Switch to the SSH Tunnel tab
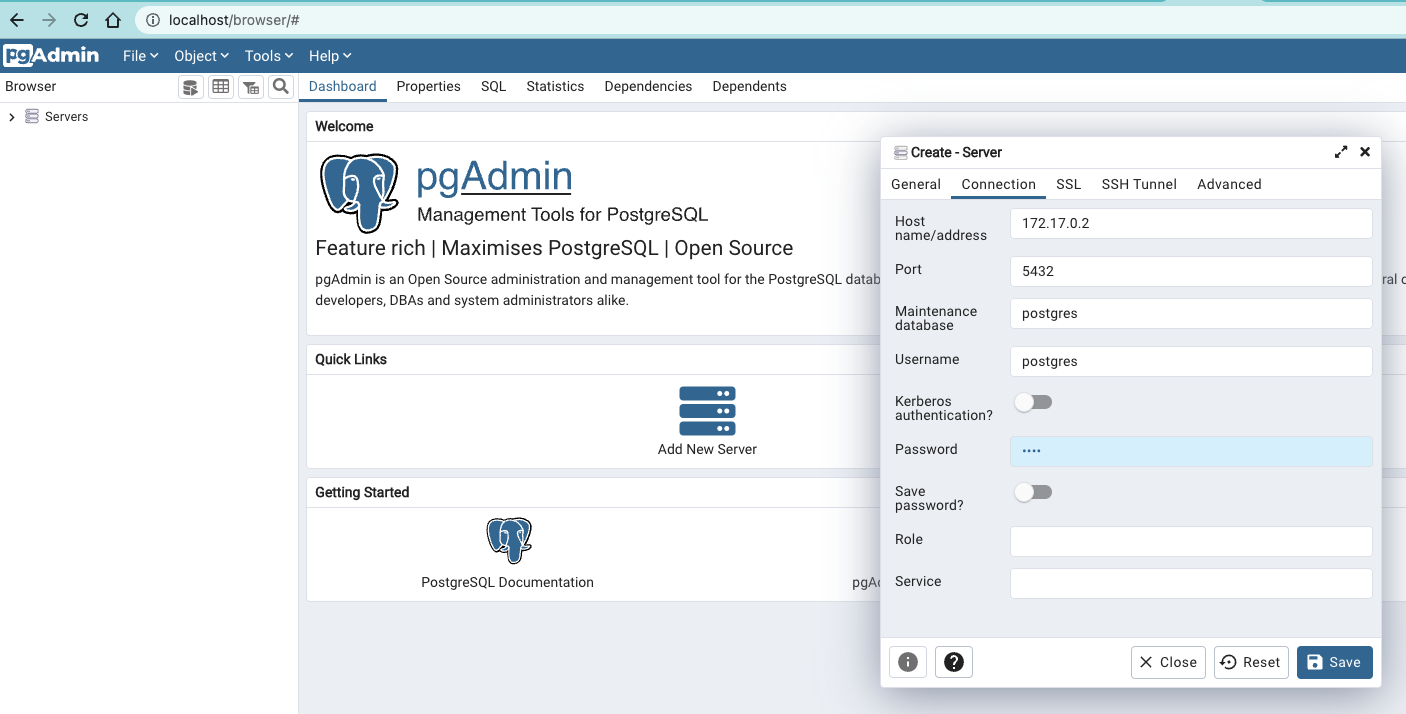Viewport: 1406px width, 714px height. coord(1139,184)
